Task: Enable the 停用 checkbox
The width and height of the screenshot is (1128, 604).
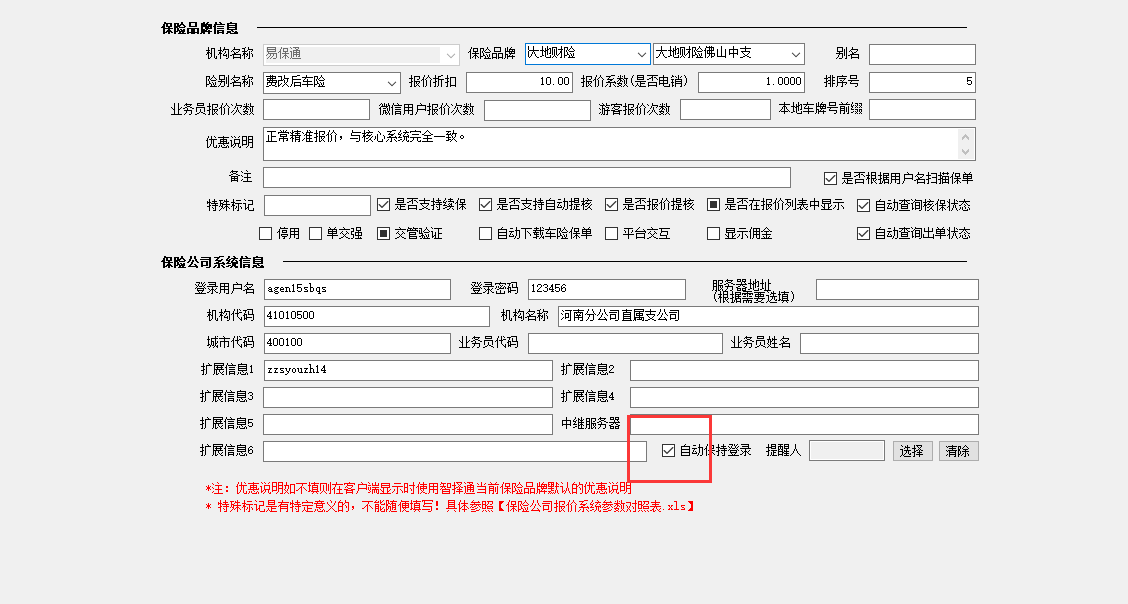Action: coord(265,234)
